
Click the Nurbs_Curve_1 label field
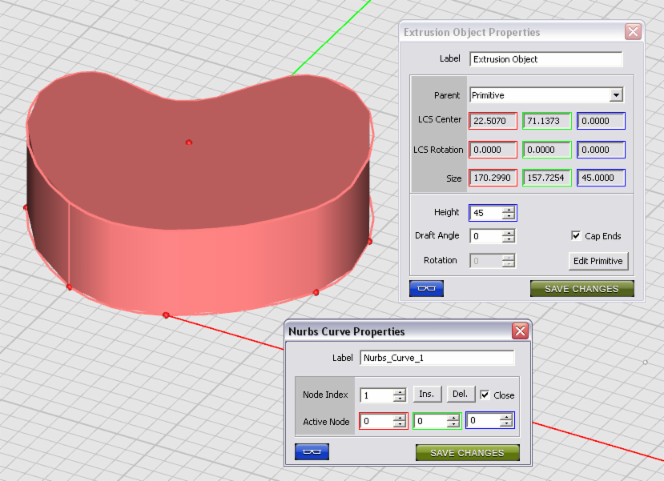tap(436, 358)
